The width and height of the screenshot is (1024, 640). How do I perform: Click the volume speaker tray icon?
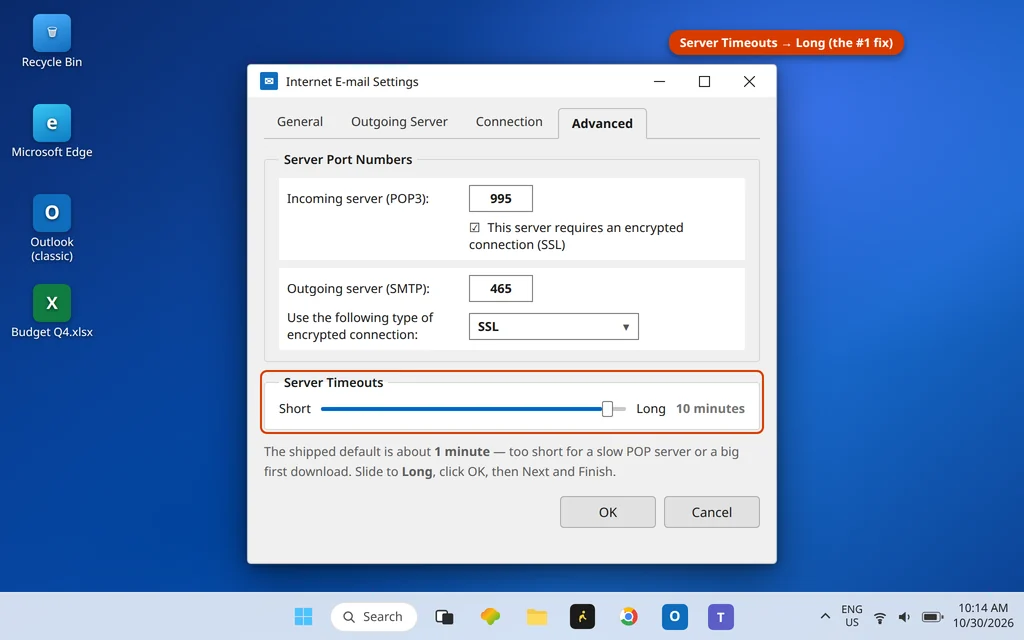904,616
